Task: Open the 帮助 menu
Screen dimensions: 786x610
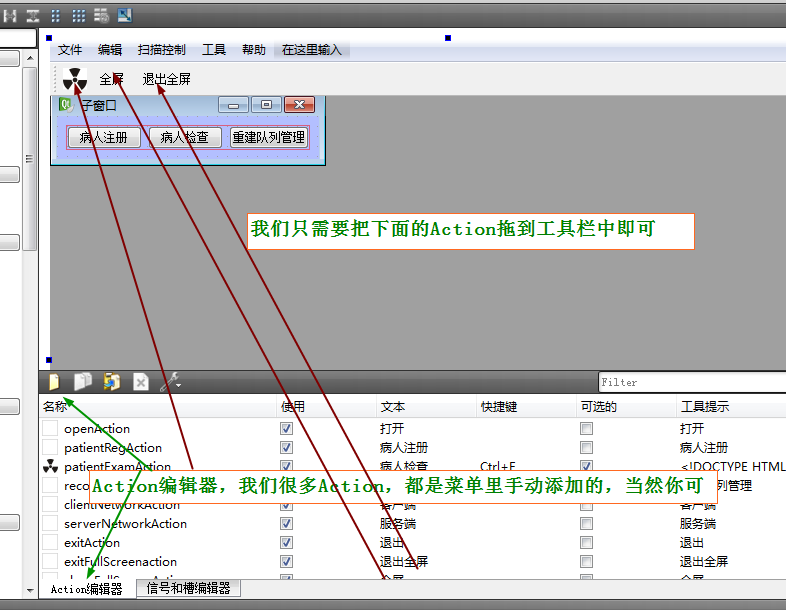Action: click(x=254, y=50)
